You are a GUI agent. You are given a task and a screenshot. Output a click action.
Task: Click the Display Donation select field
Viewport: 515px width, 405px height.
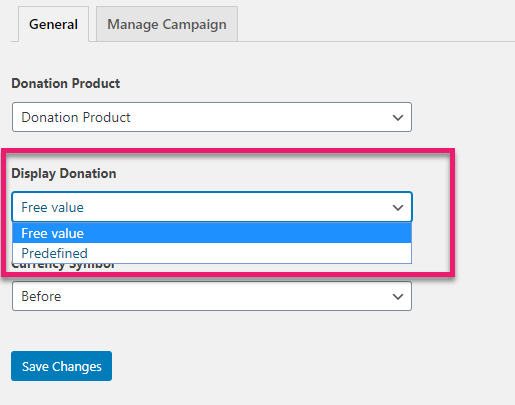pos(212,207)
